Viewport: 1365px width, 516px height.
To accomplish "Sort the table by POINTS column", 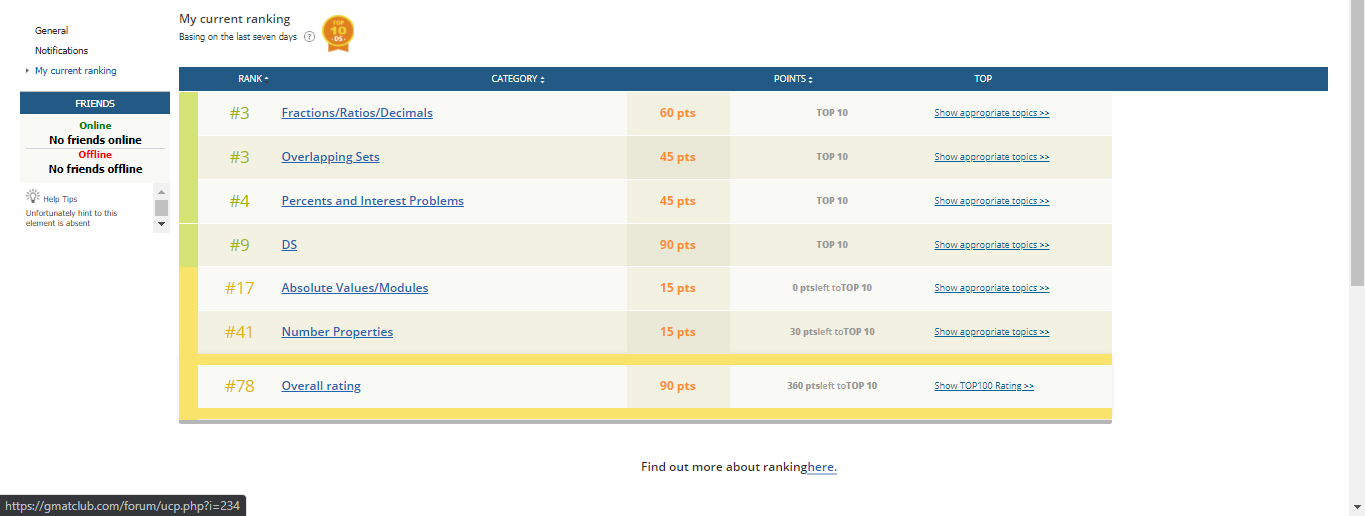I will pos(793,79).
